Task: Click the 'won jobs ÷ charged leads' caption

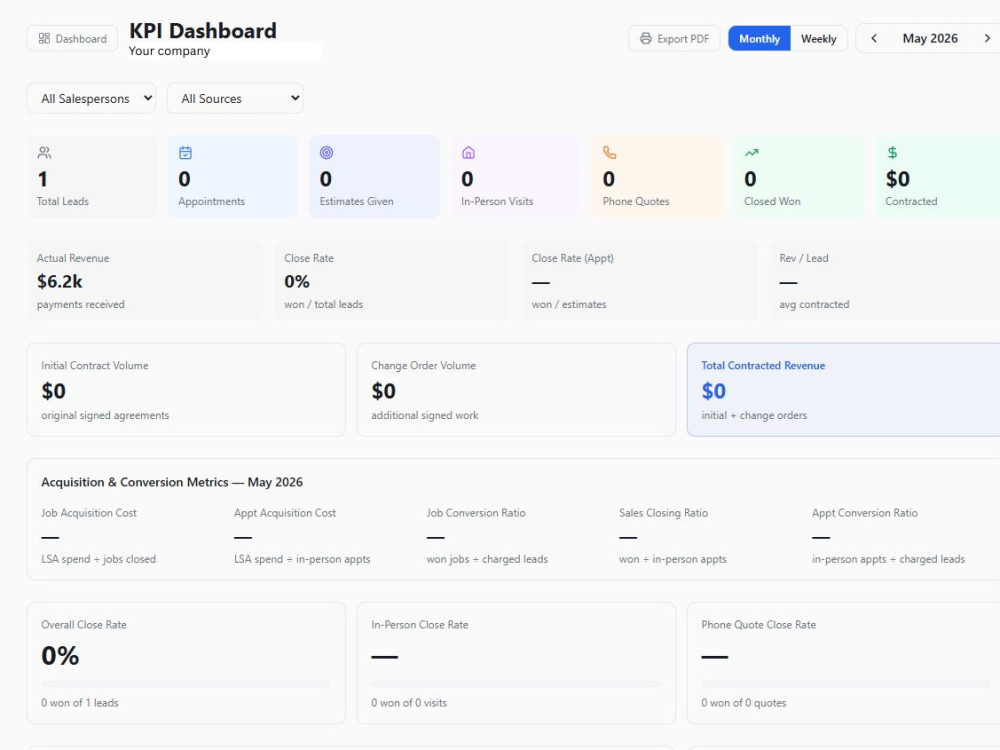Action: pos(487,559)
